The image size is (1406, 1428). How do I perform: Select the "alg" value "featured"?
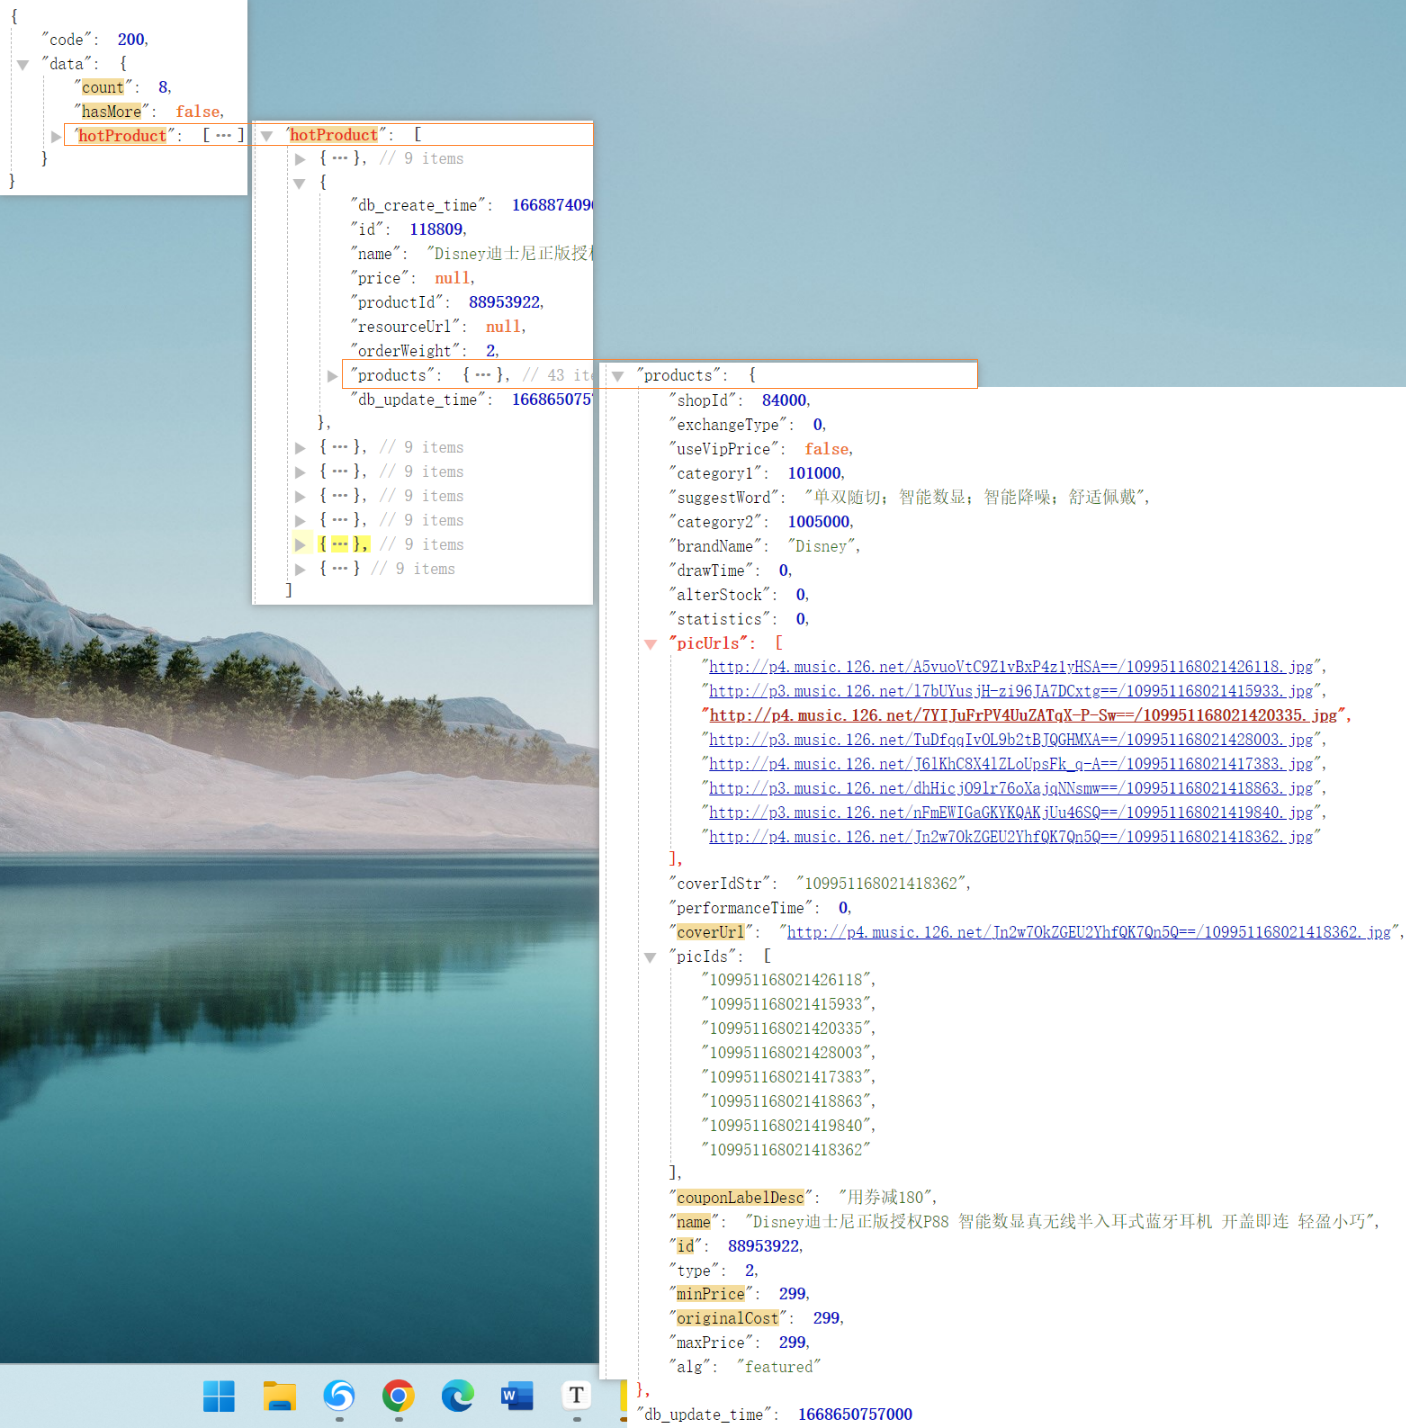point(778,1367)
